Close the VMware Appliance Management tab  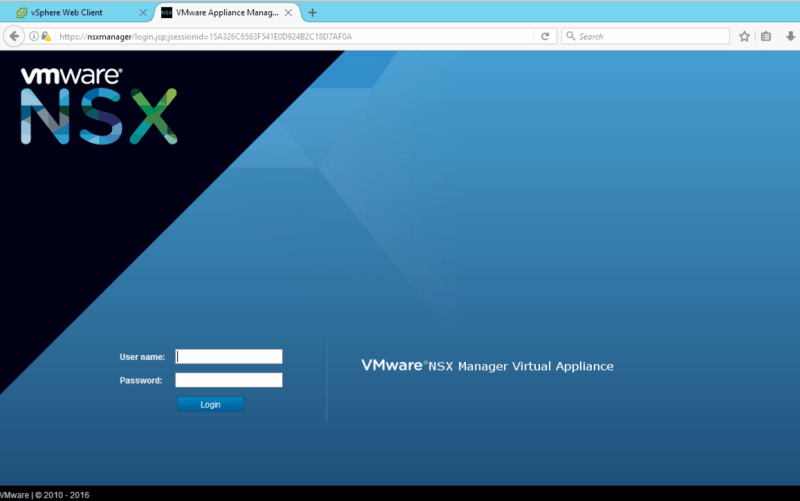pyautogui.click(x=291, y=13)
